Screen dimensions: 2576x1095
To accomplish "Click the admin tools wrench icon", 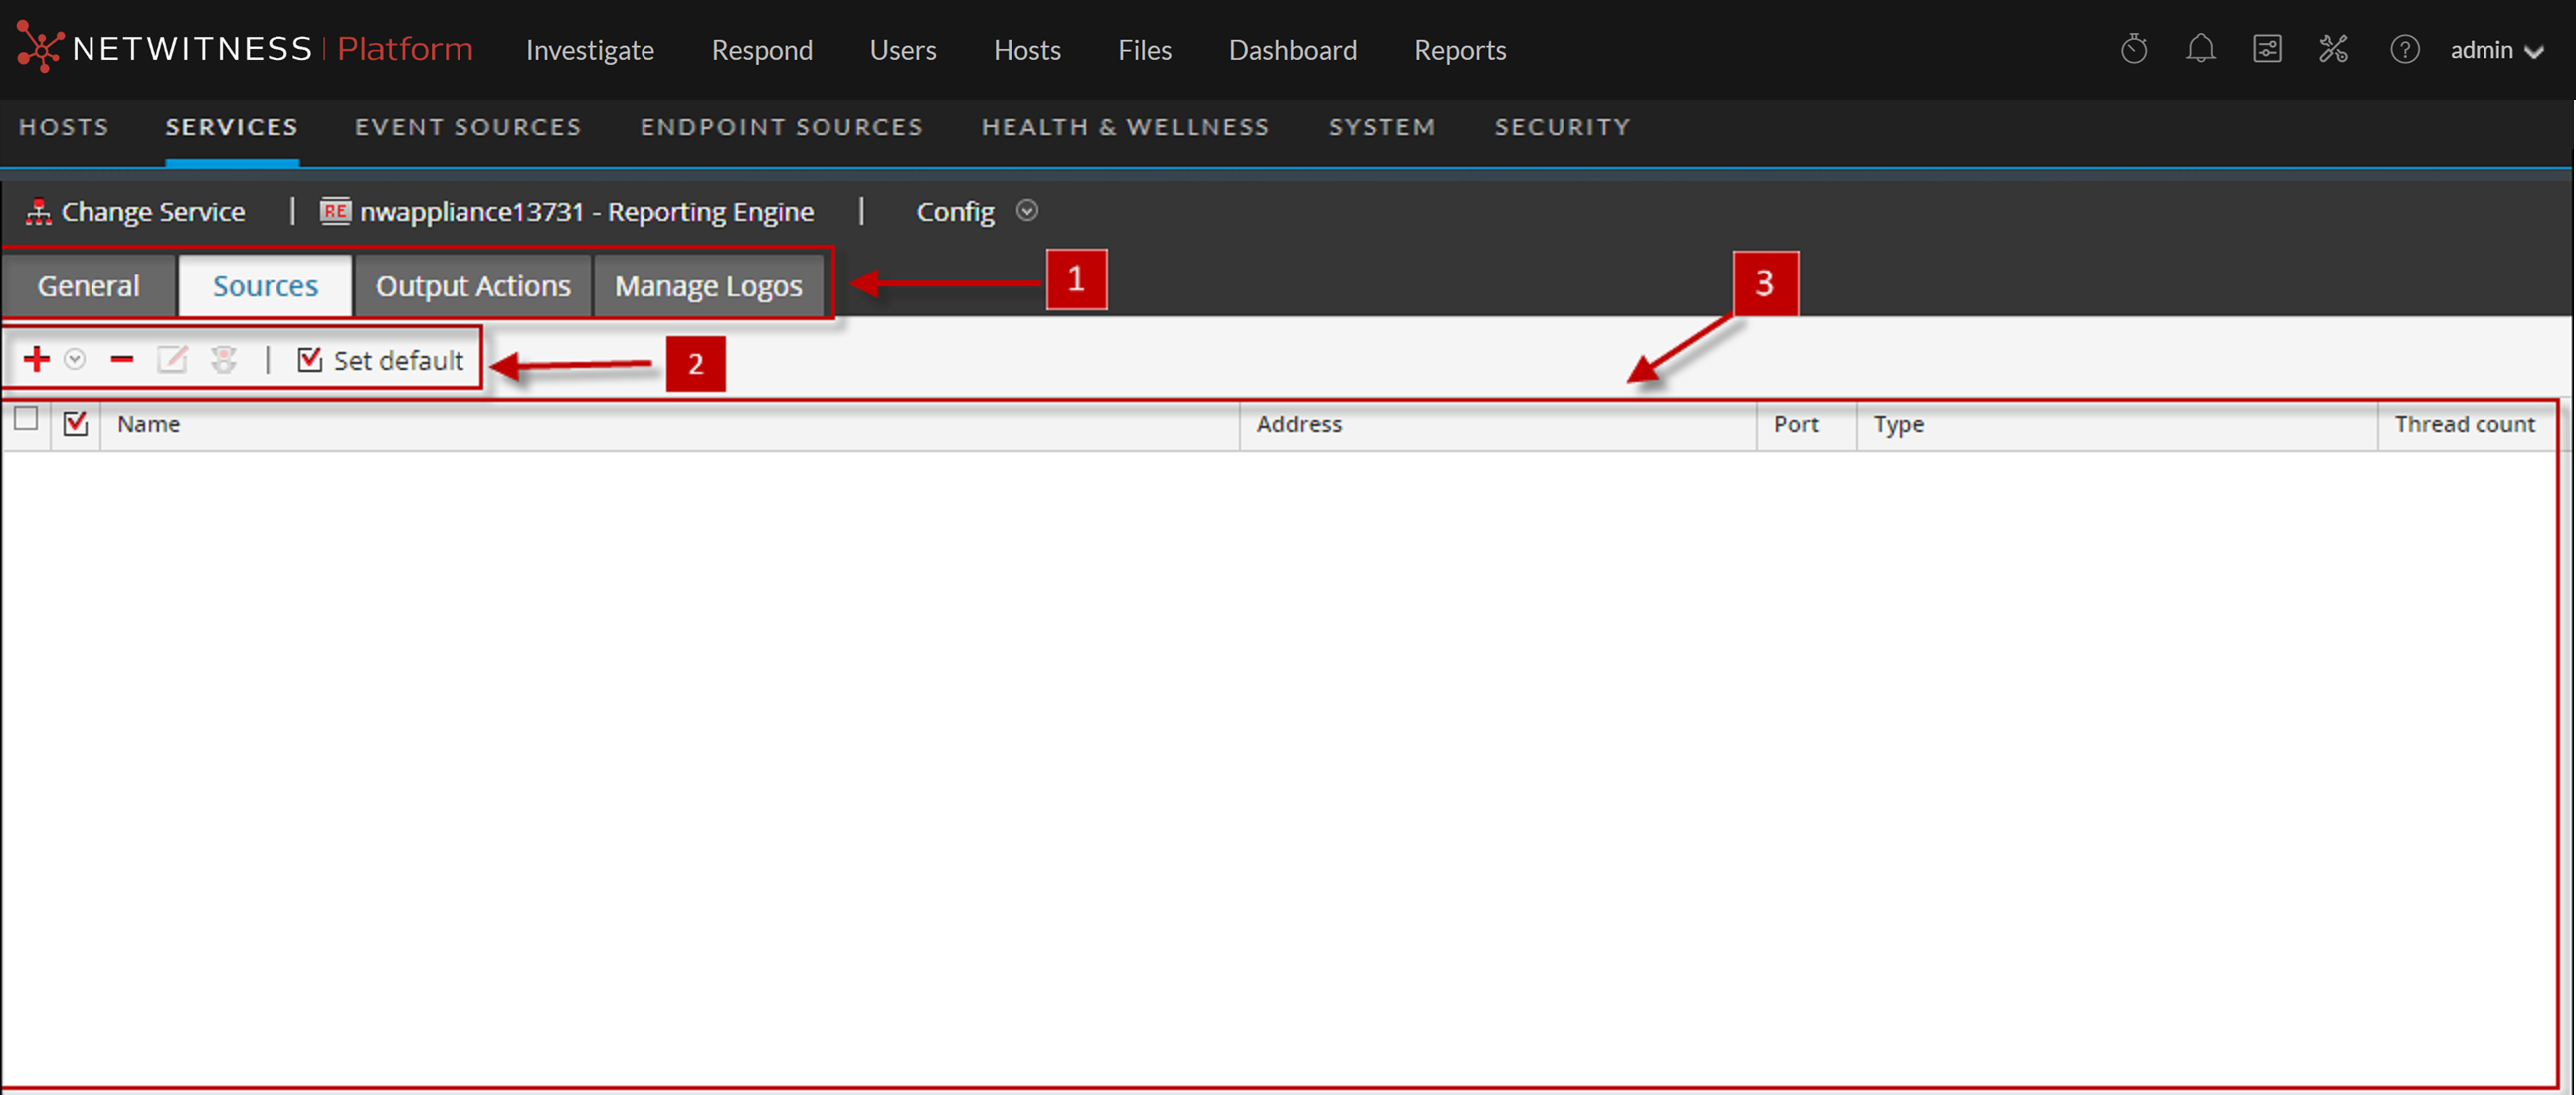I will 2333,49.
